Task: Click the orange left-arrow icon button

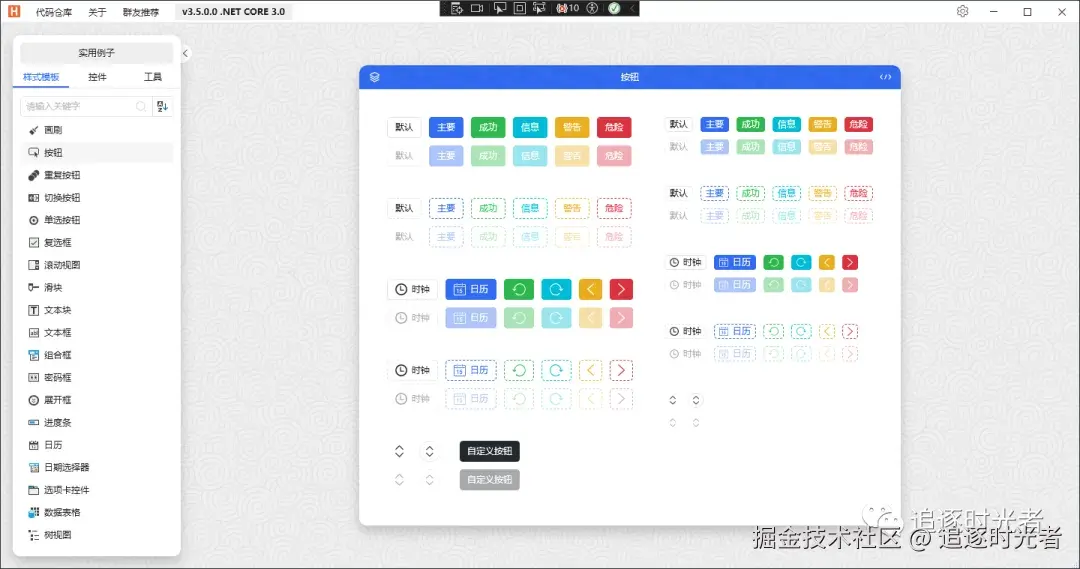Action: 590,289
